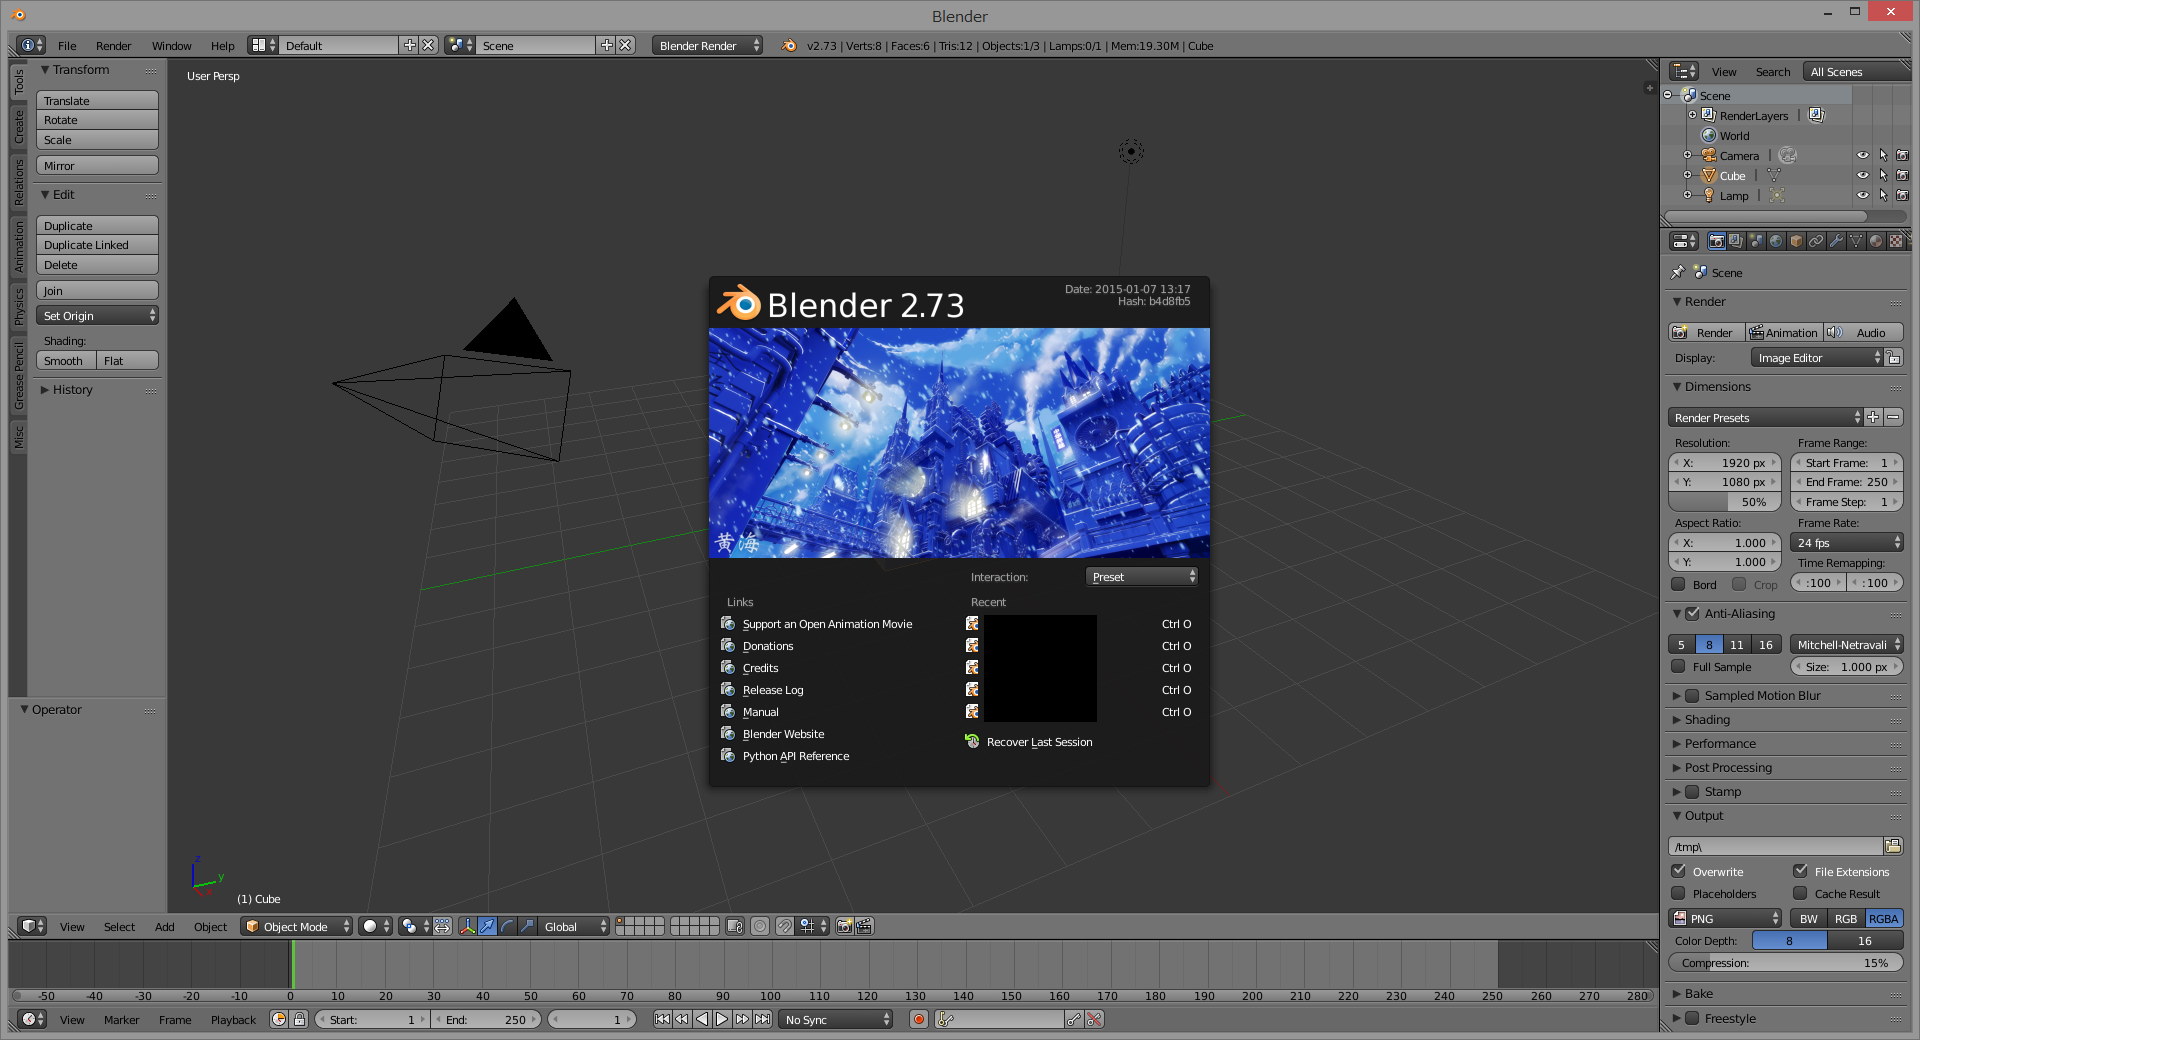Viewport: 2160px width, 1040px height.
Task: Click the pin icon beside Scene in Properties
Action: (1678, 272)
